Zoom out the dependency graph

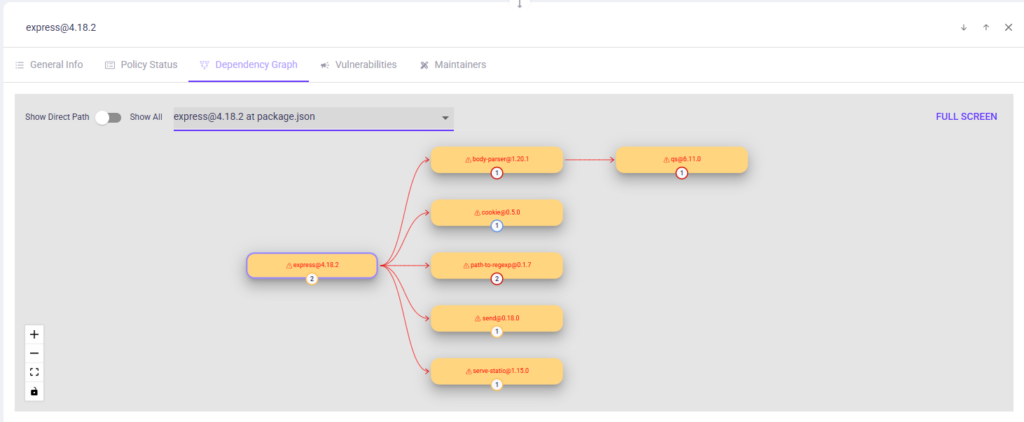click(x=35, y=353)
